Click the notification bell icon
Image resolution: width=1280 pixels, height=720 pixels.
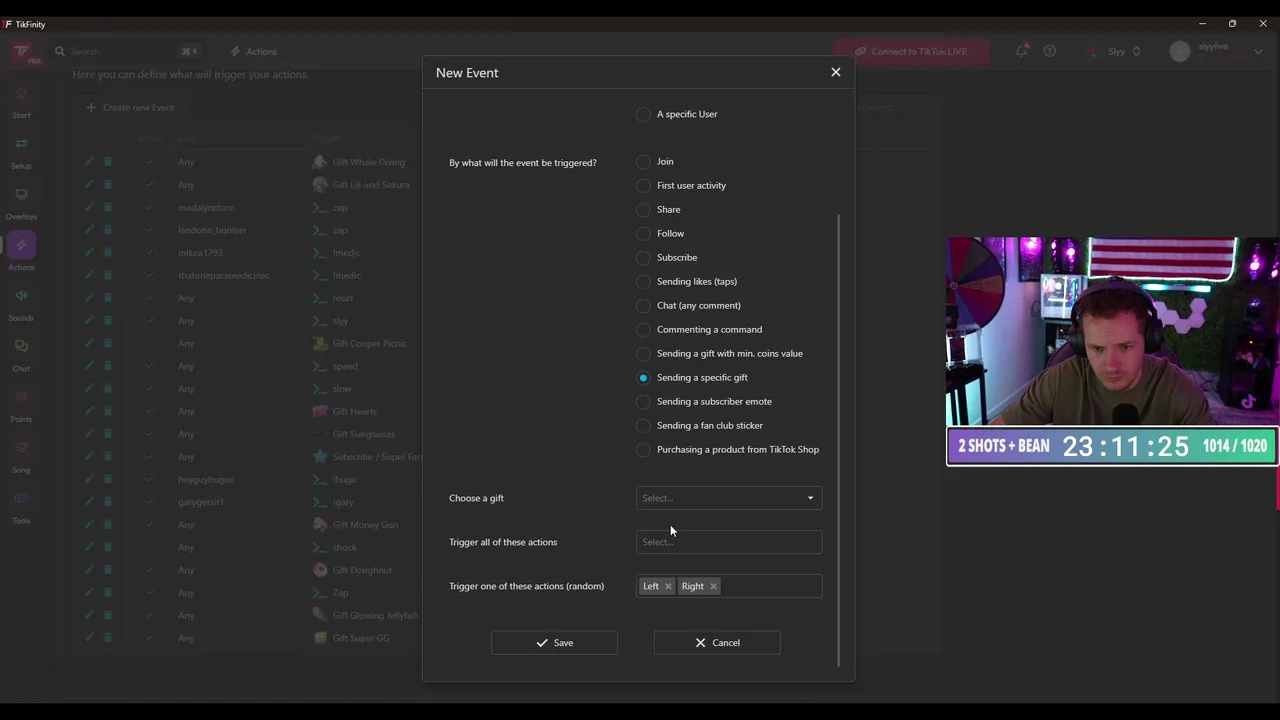coord(1021,51)
